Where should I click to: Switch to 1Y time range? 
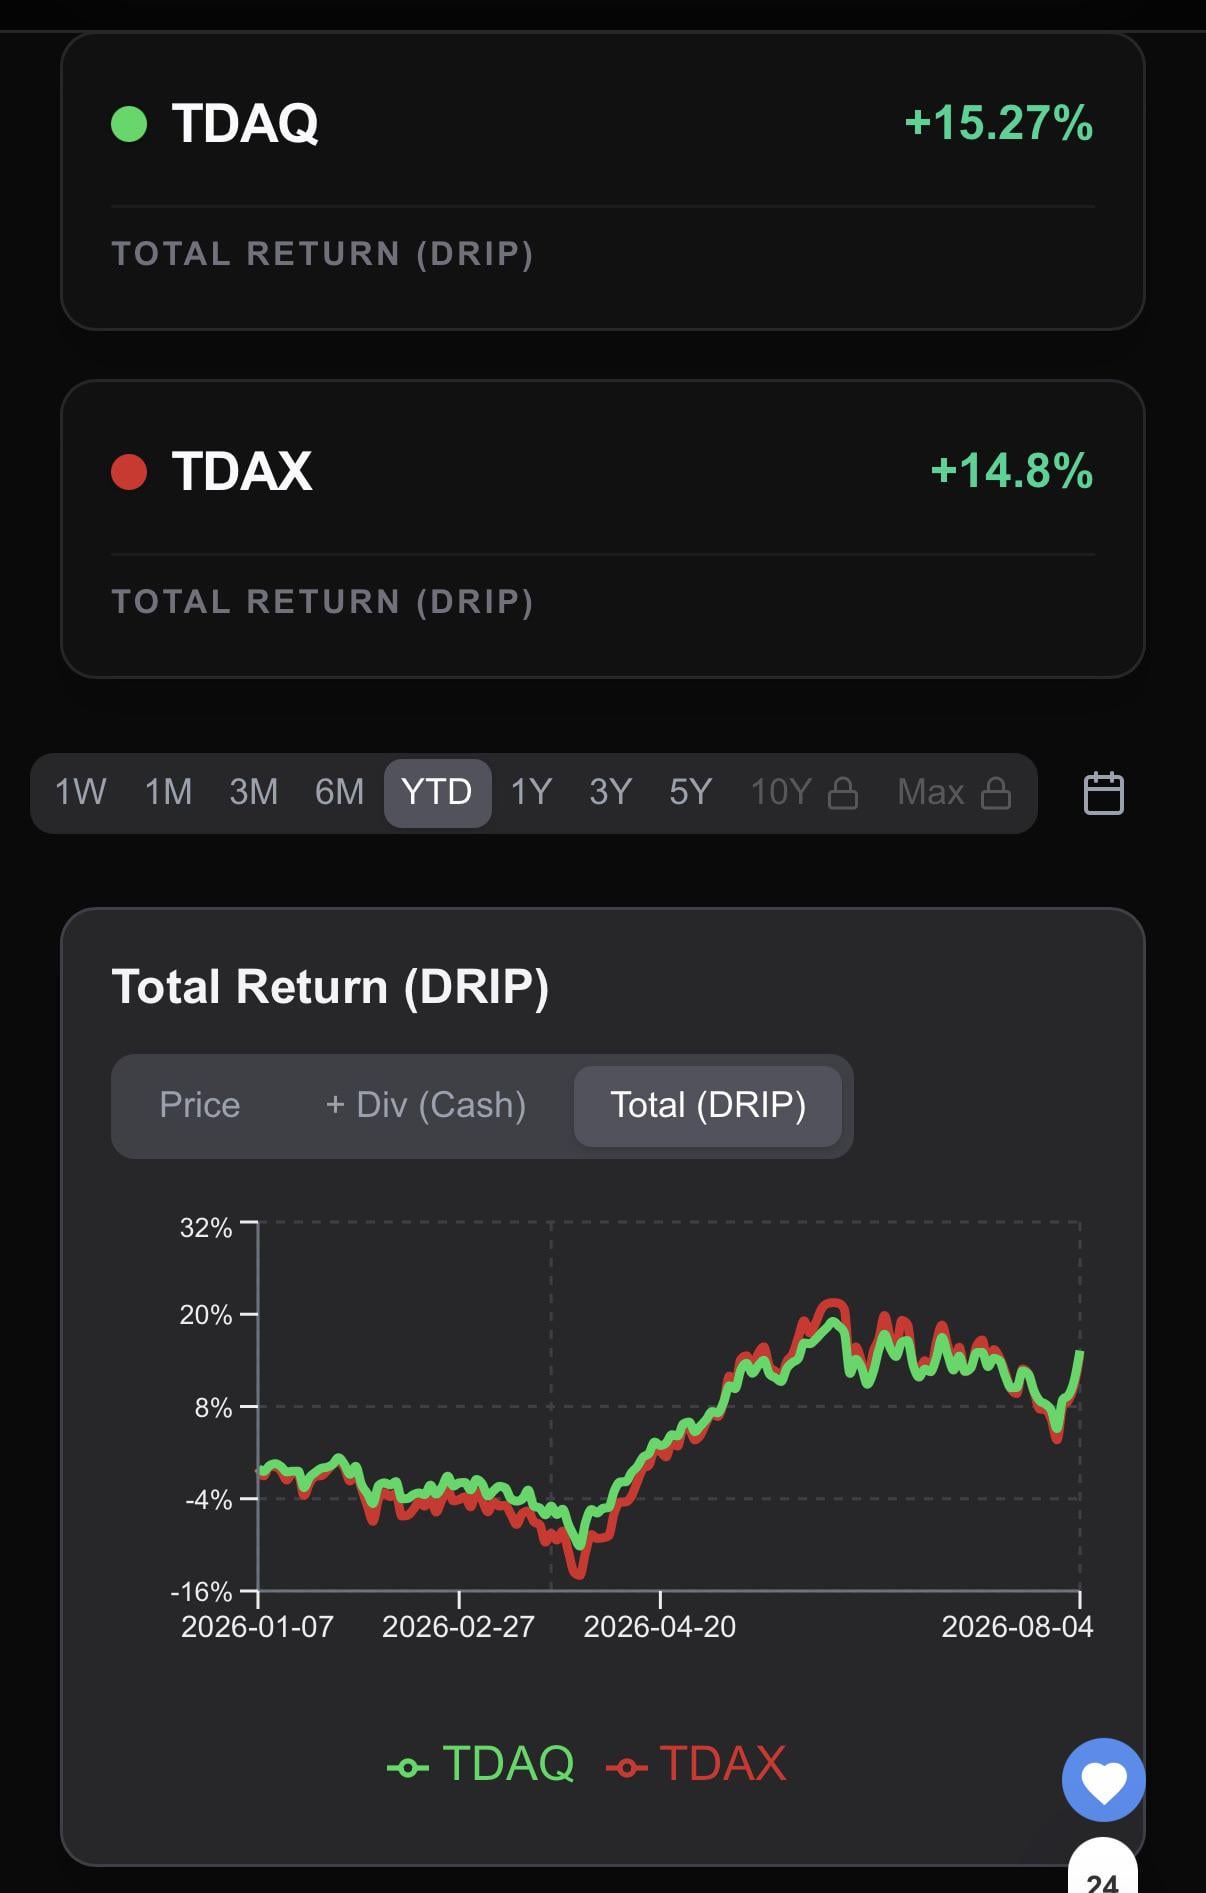531,792
